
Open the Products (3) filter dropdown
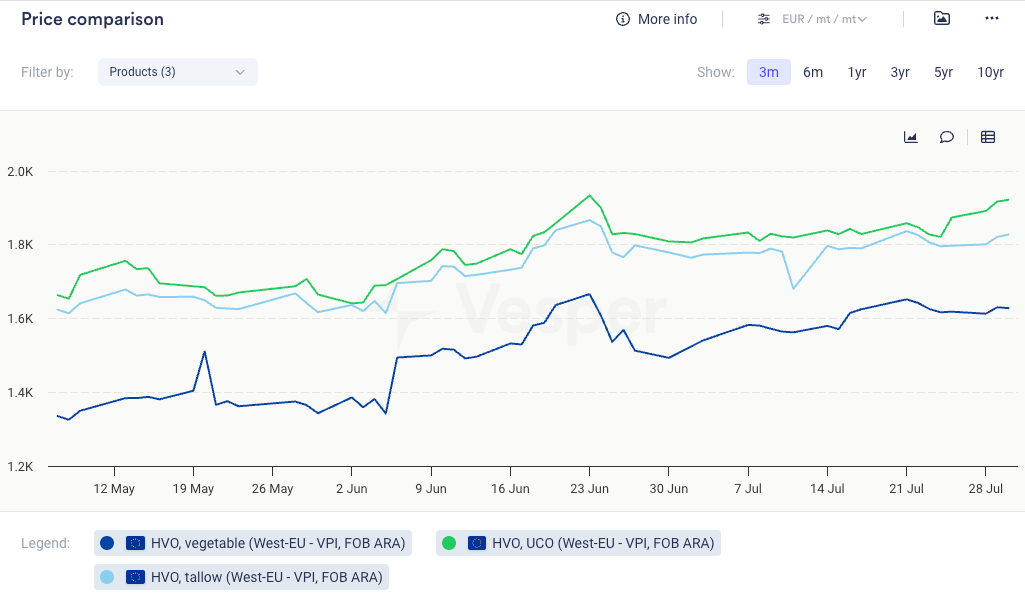(177, 72)
